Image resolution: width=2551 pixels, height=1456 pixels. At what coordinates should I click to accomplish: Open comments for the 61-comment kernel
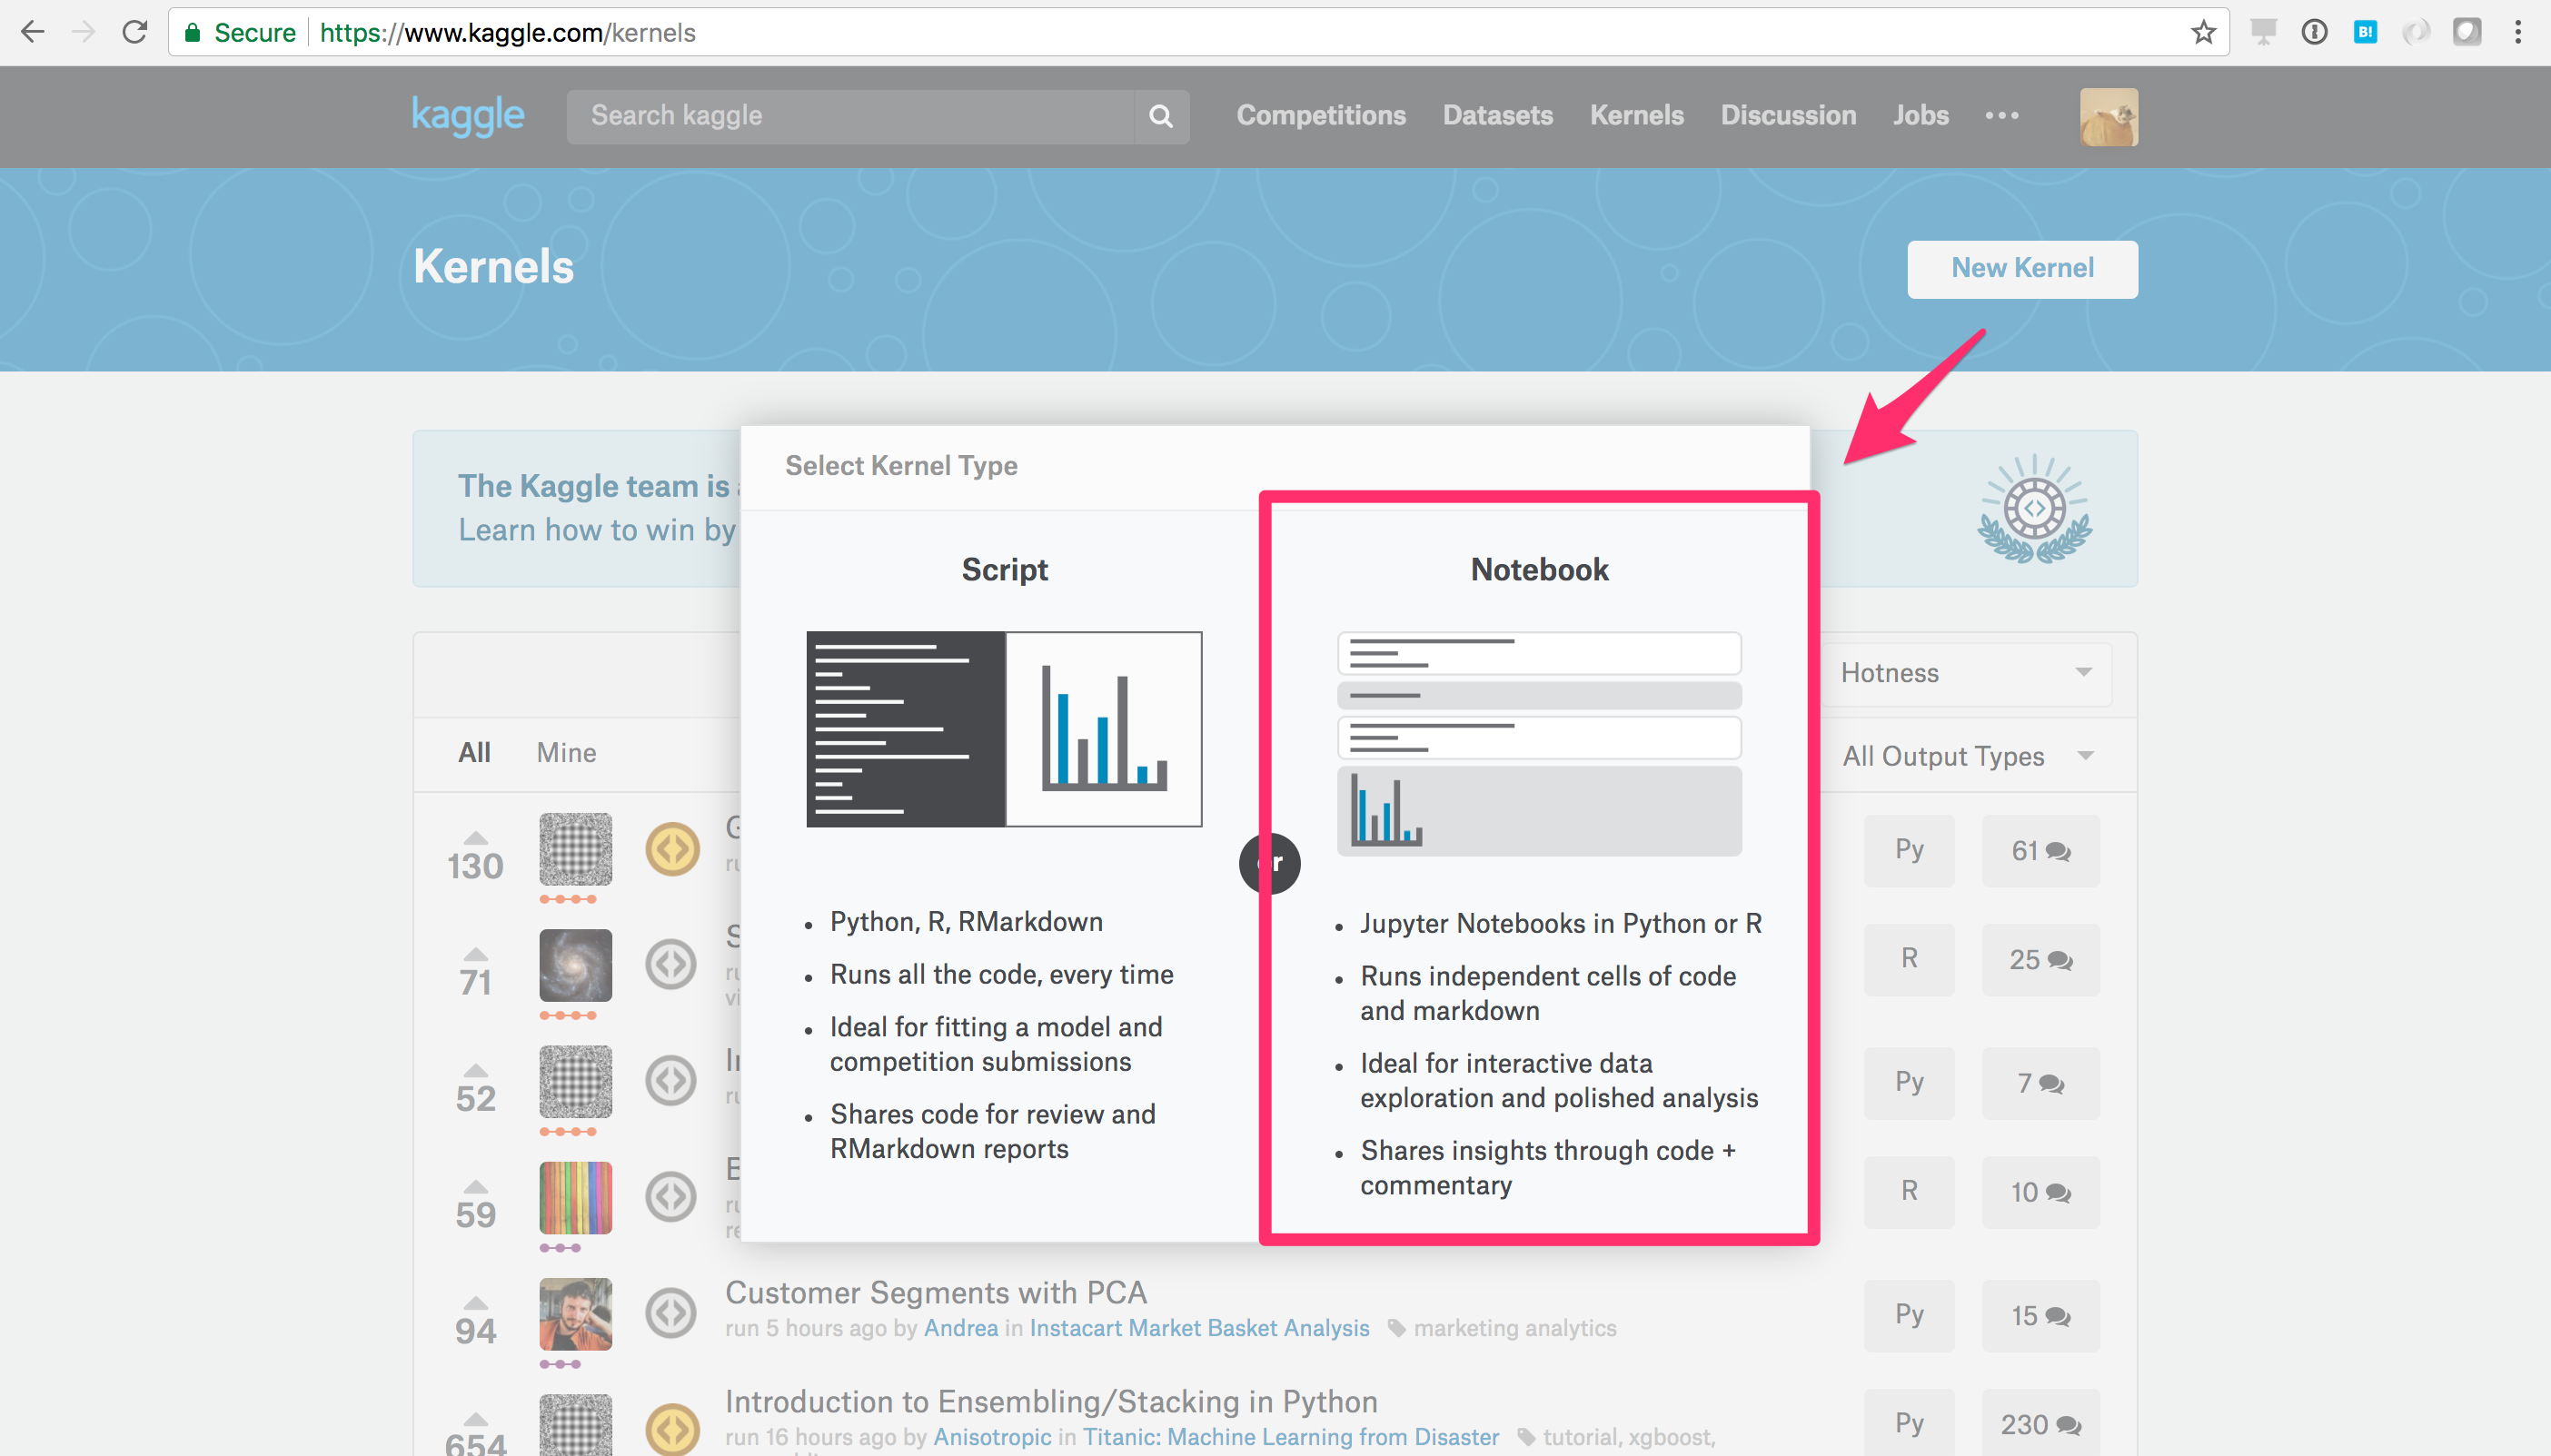pyautogui.click(x=2040, y=851)
